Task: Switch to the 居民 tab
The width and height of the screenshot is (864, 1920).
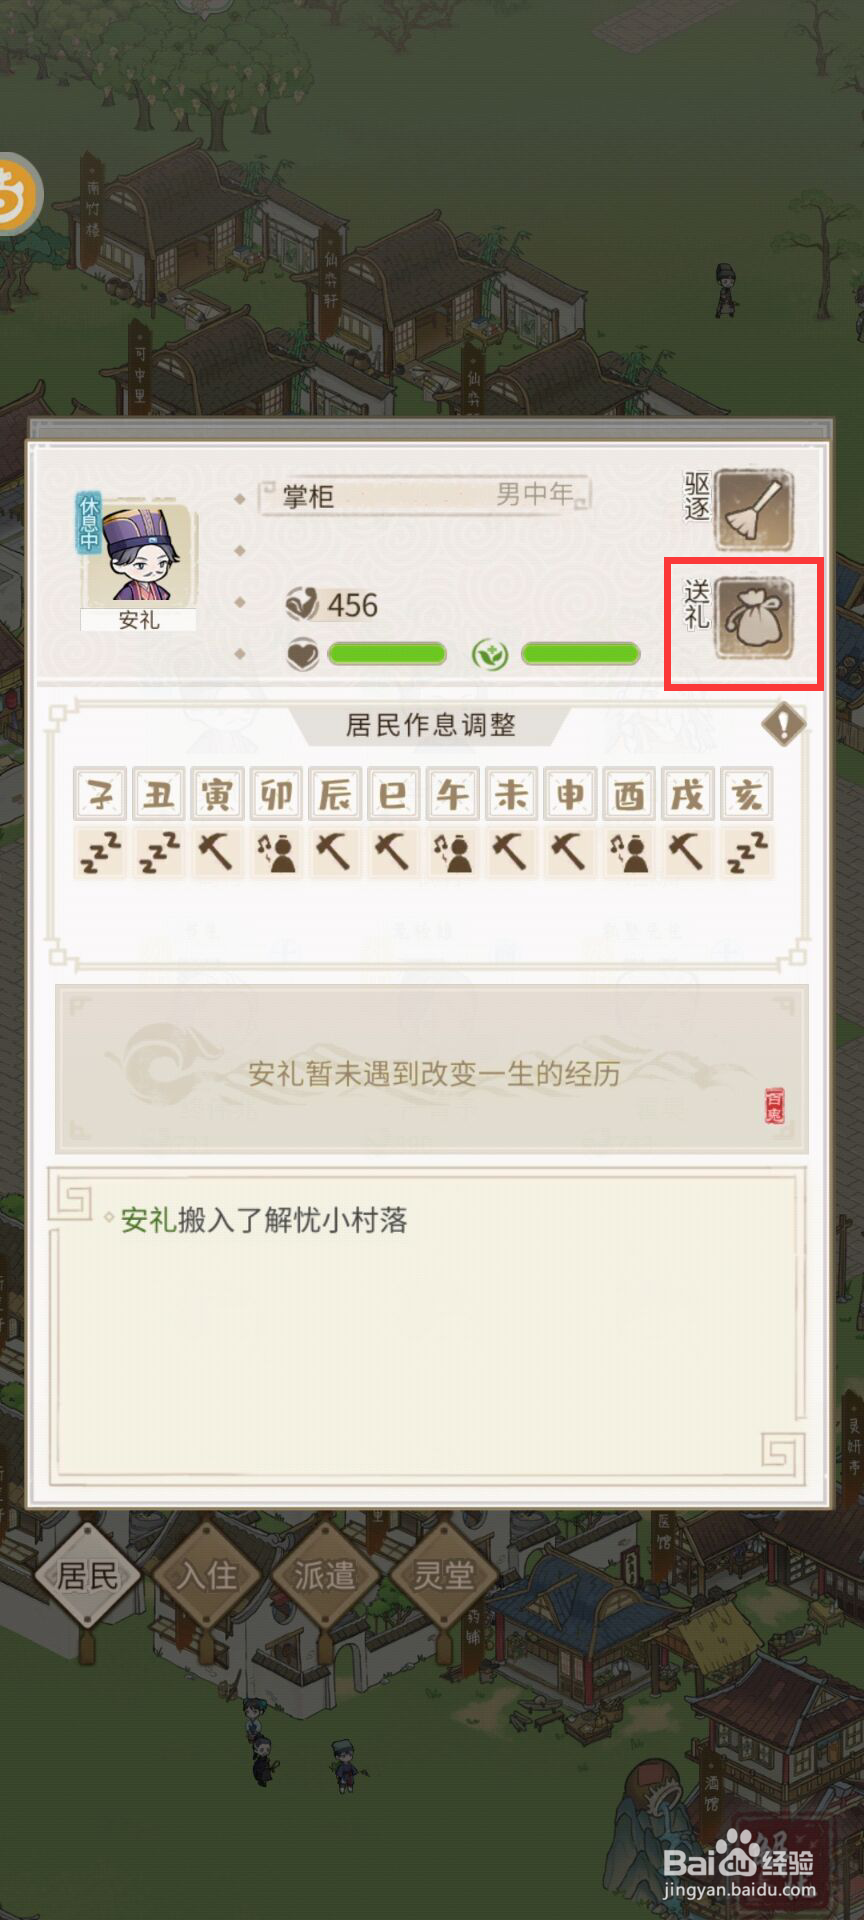Action: 87,1576
